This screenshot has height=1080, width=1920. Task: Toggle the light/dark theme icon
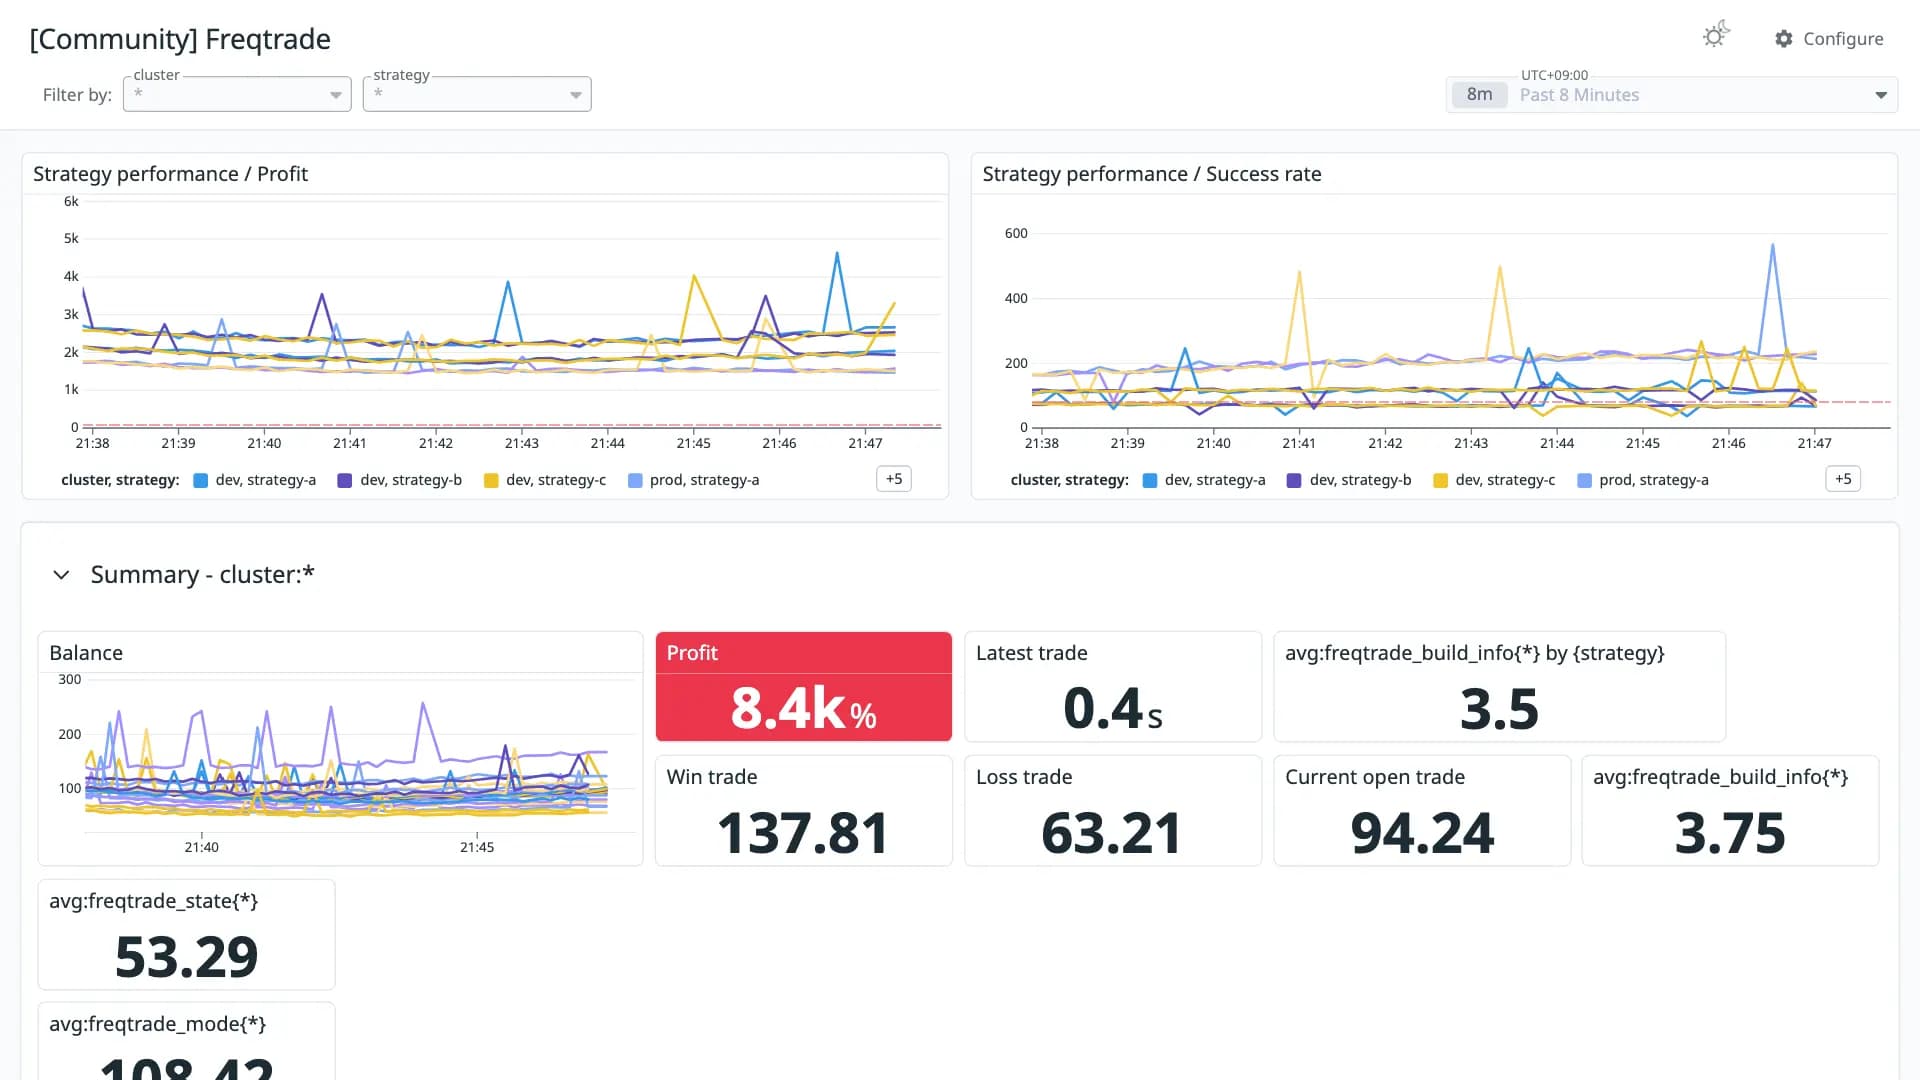coord(1716,36)
